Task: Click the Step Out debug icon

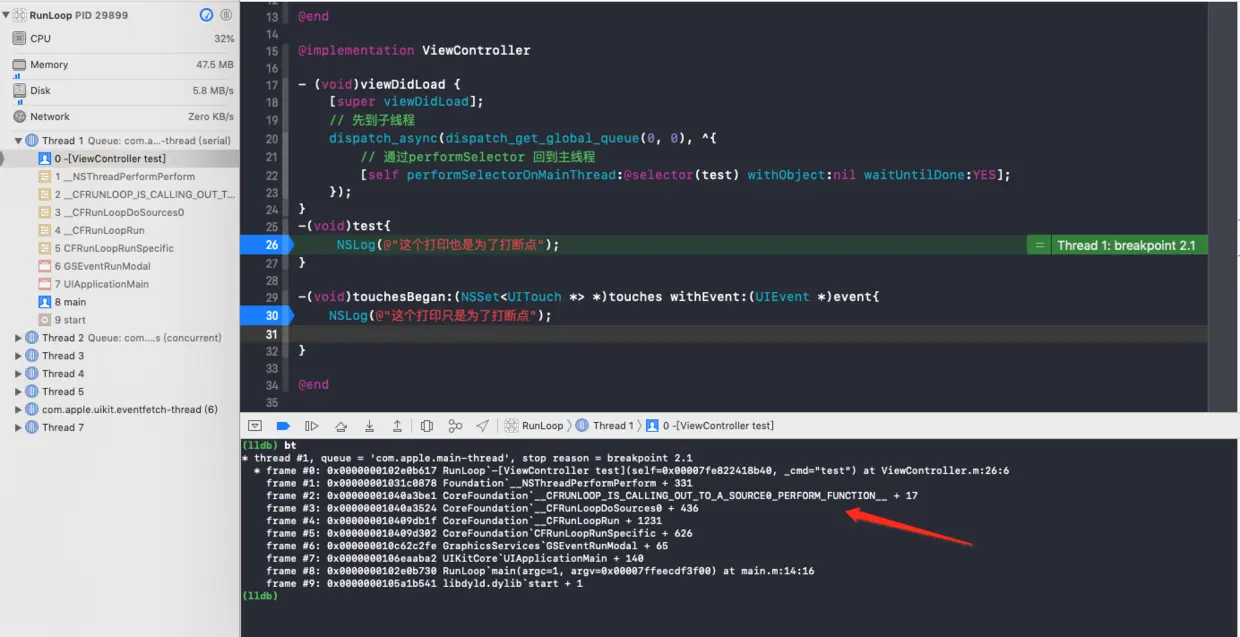Action: (397, 426)
